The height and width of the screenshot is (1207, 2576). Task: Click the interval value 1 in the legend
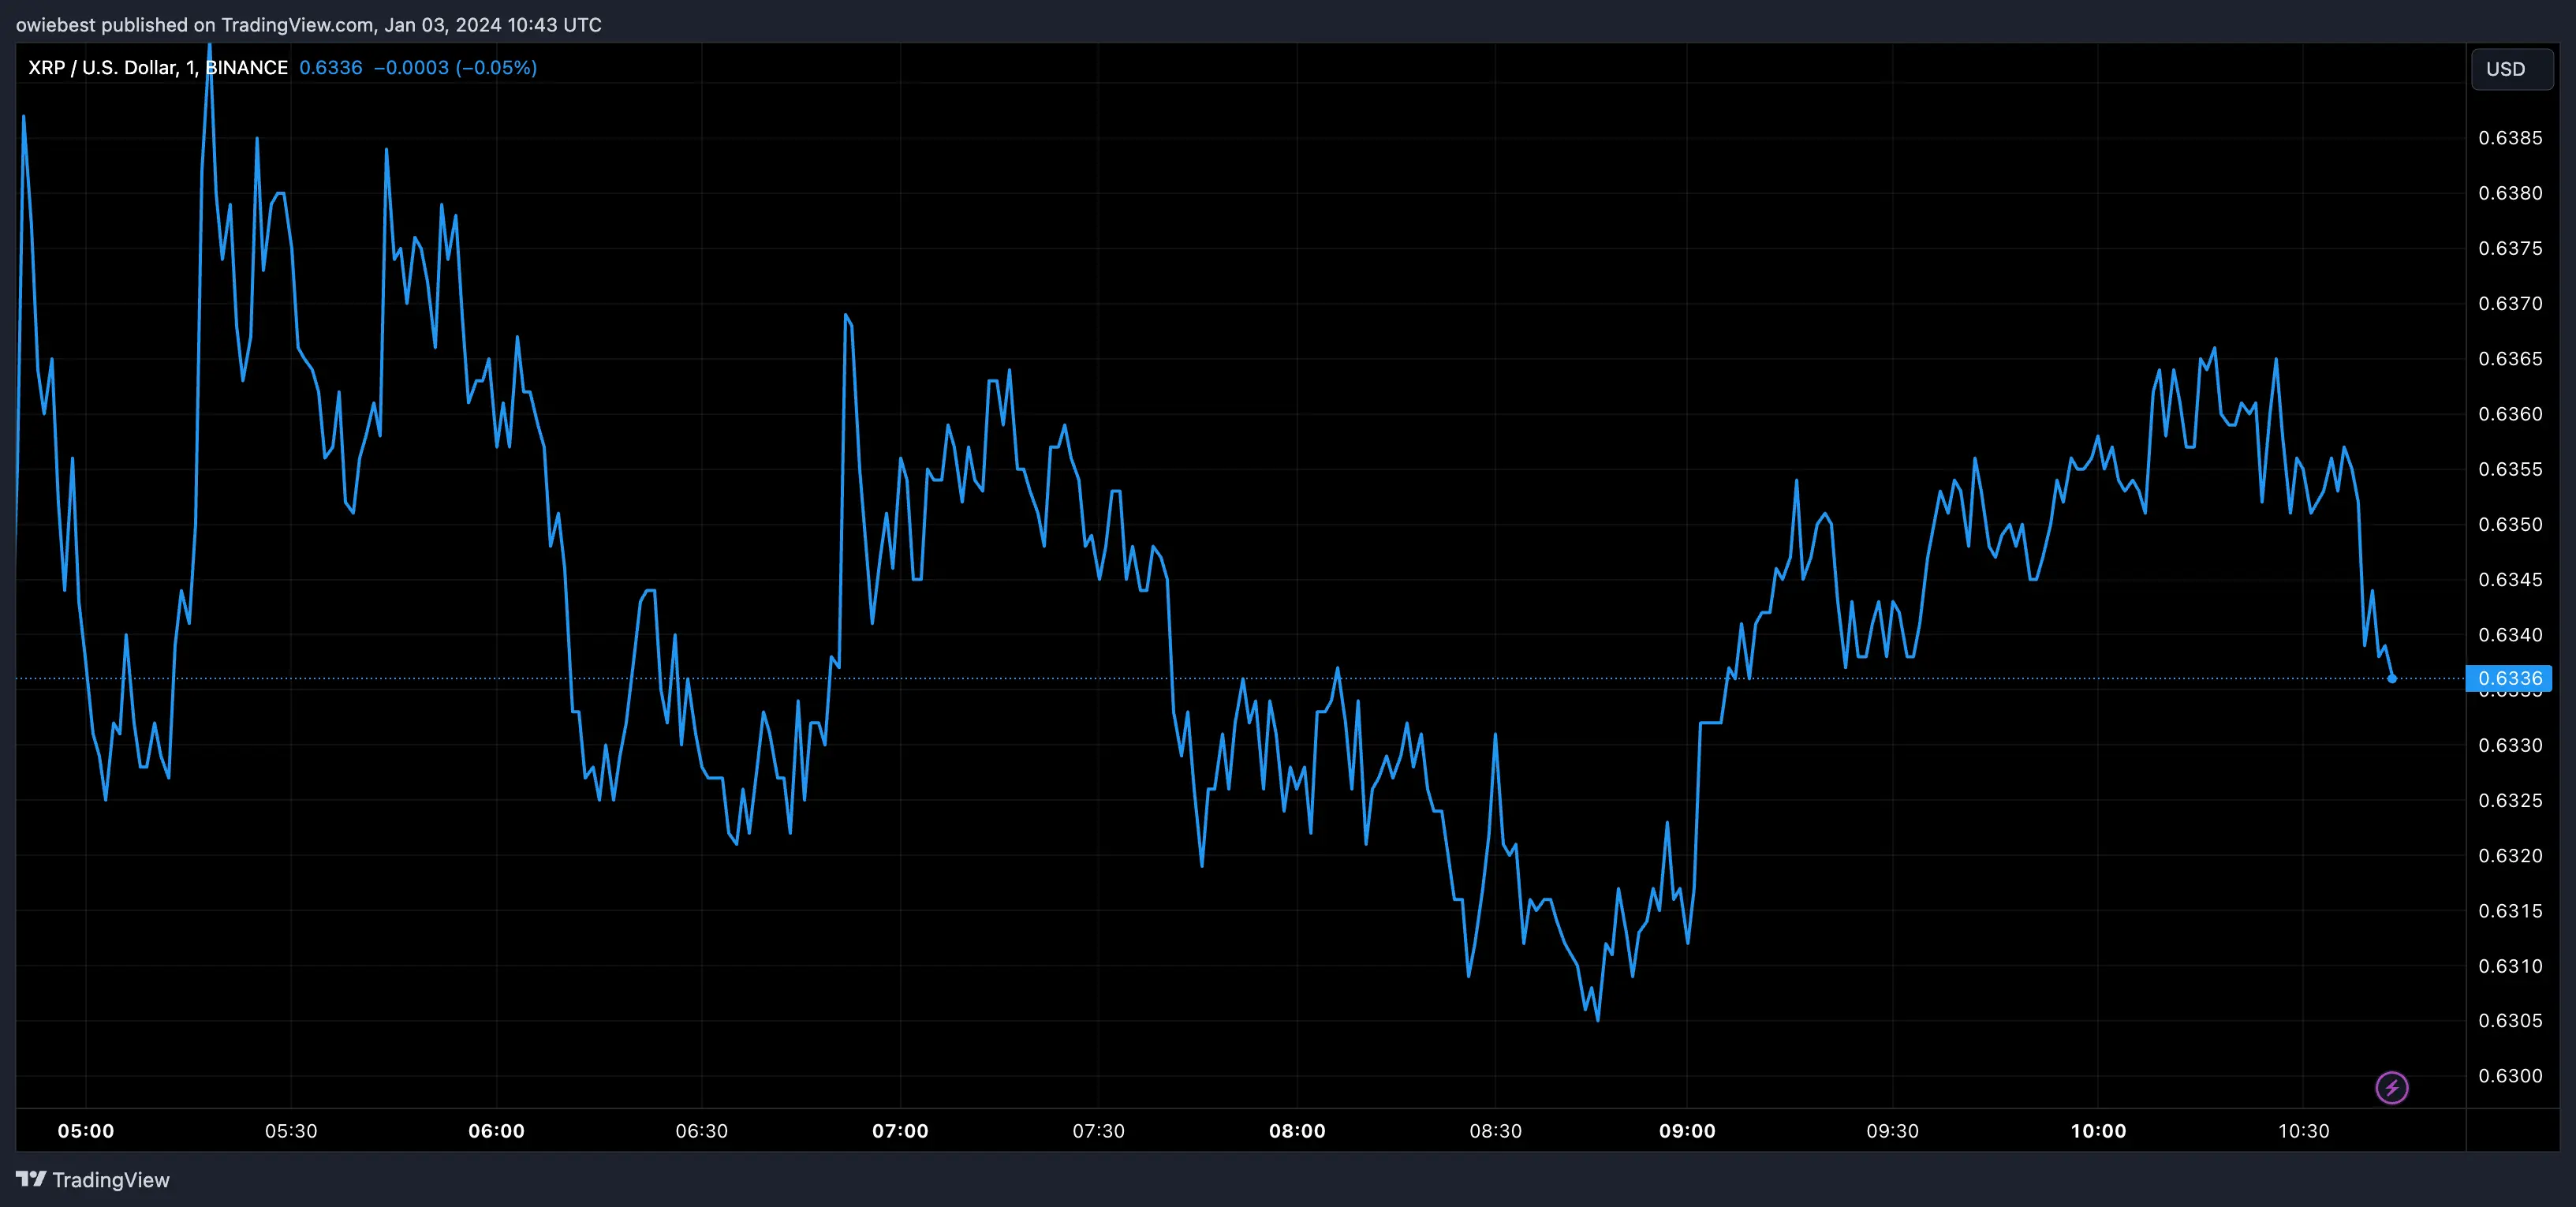click(x=188, y=67)
